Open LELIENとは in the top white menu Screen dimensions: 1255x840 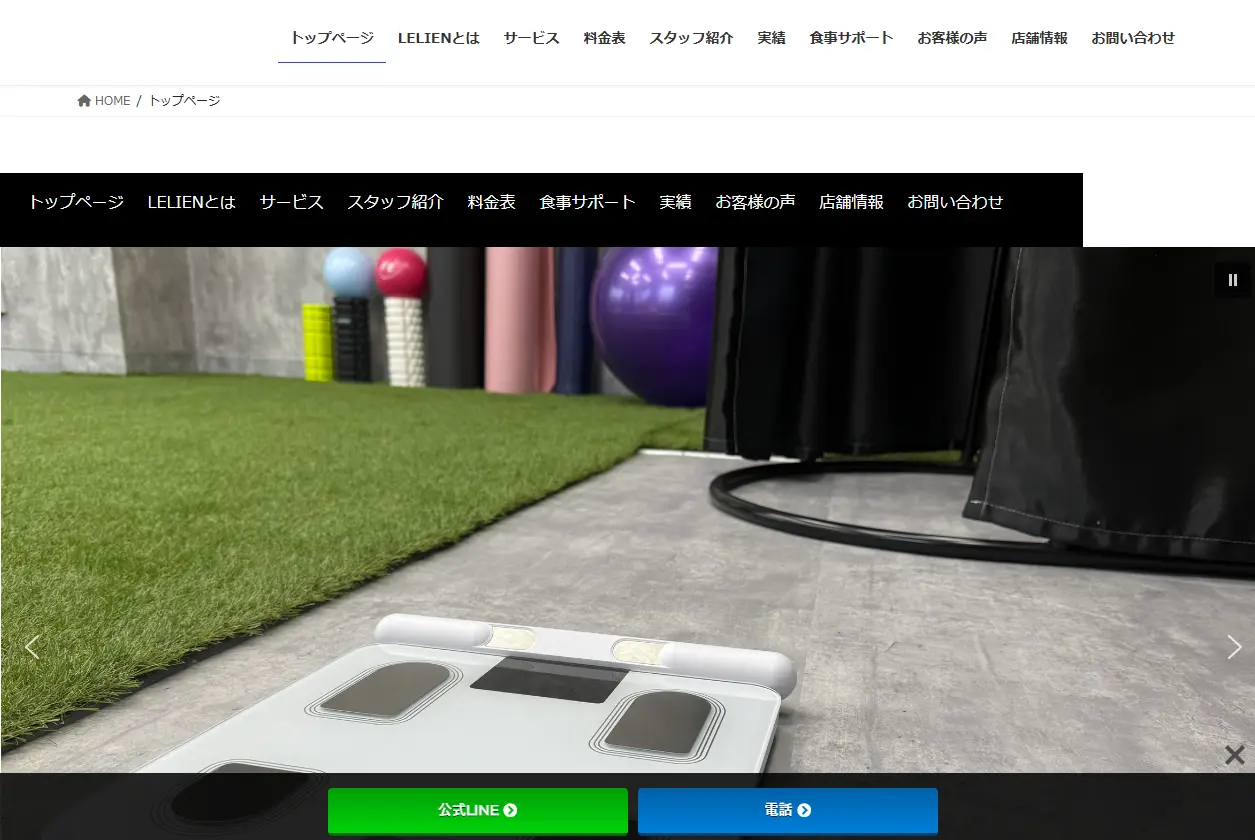[x=439, y=38]
